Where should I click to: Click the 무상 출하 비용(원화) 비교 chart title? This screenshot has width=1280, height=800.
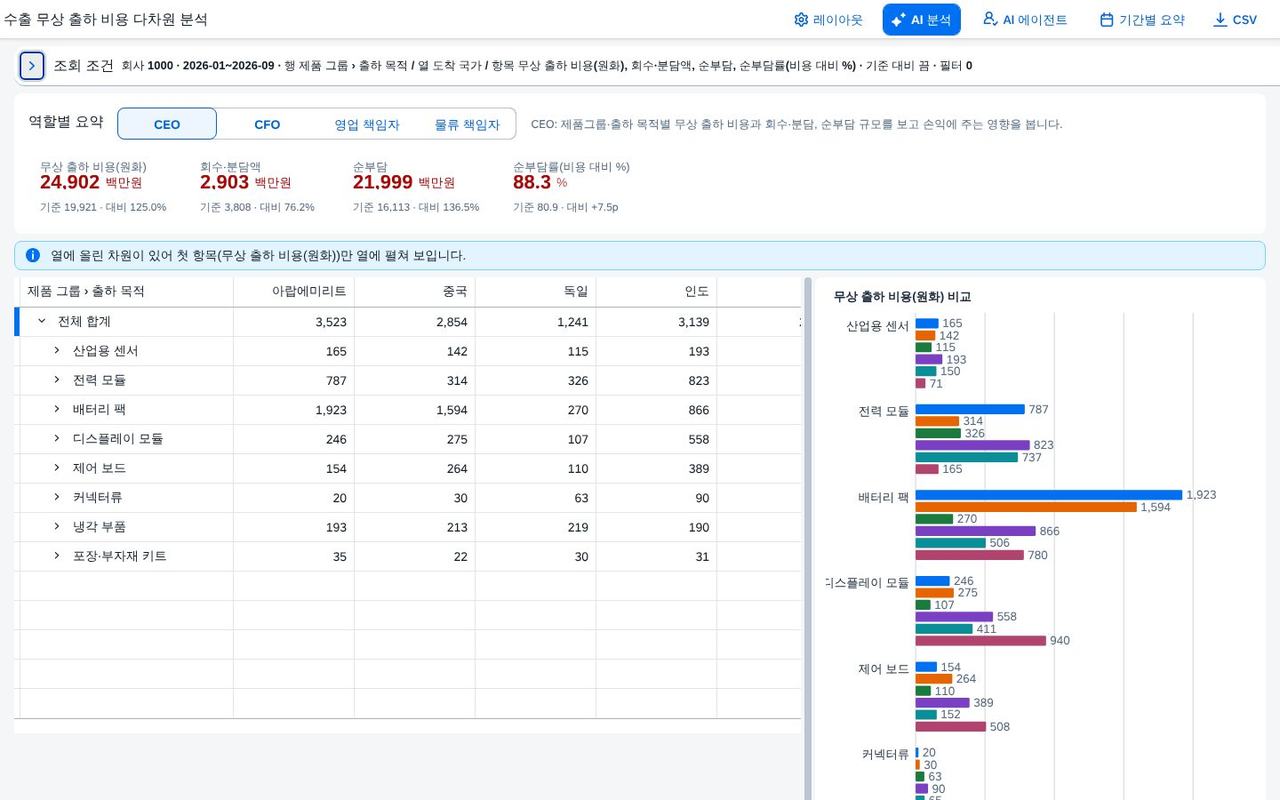click(902, 297)
